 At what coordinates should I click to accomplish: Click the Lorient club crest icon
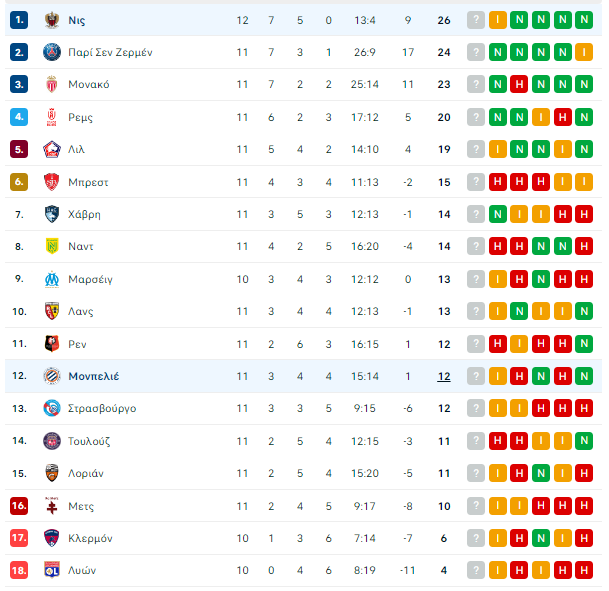[x=52, y=473]
